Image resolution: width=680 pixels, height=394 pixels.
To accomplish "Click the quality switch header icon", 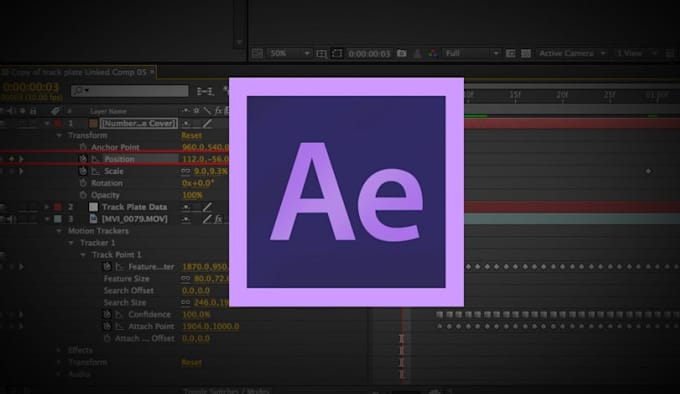I will pos(207,111).
